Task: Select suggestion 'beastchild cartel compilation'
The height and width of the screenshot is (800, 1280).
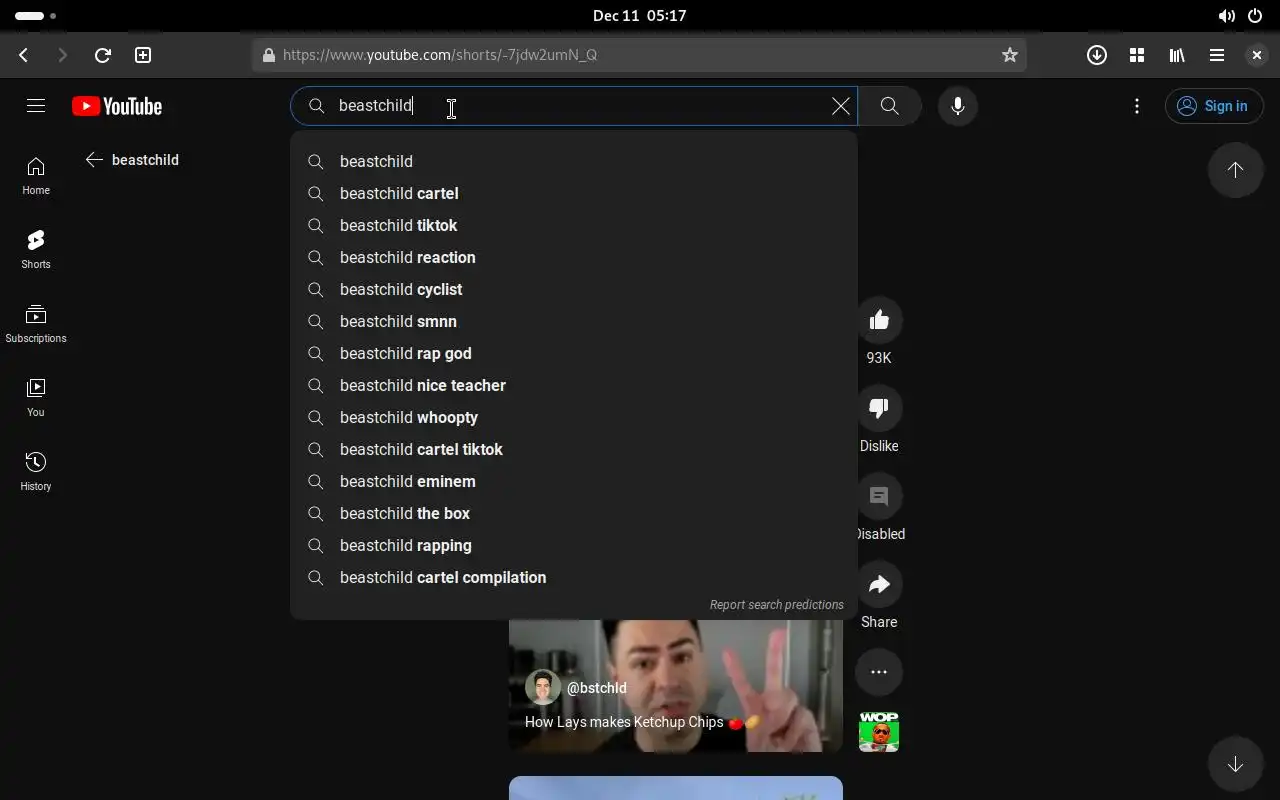Action: point(574,577)
